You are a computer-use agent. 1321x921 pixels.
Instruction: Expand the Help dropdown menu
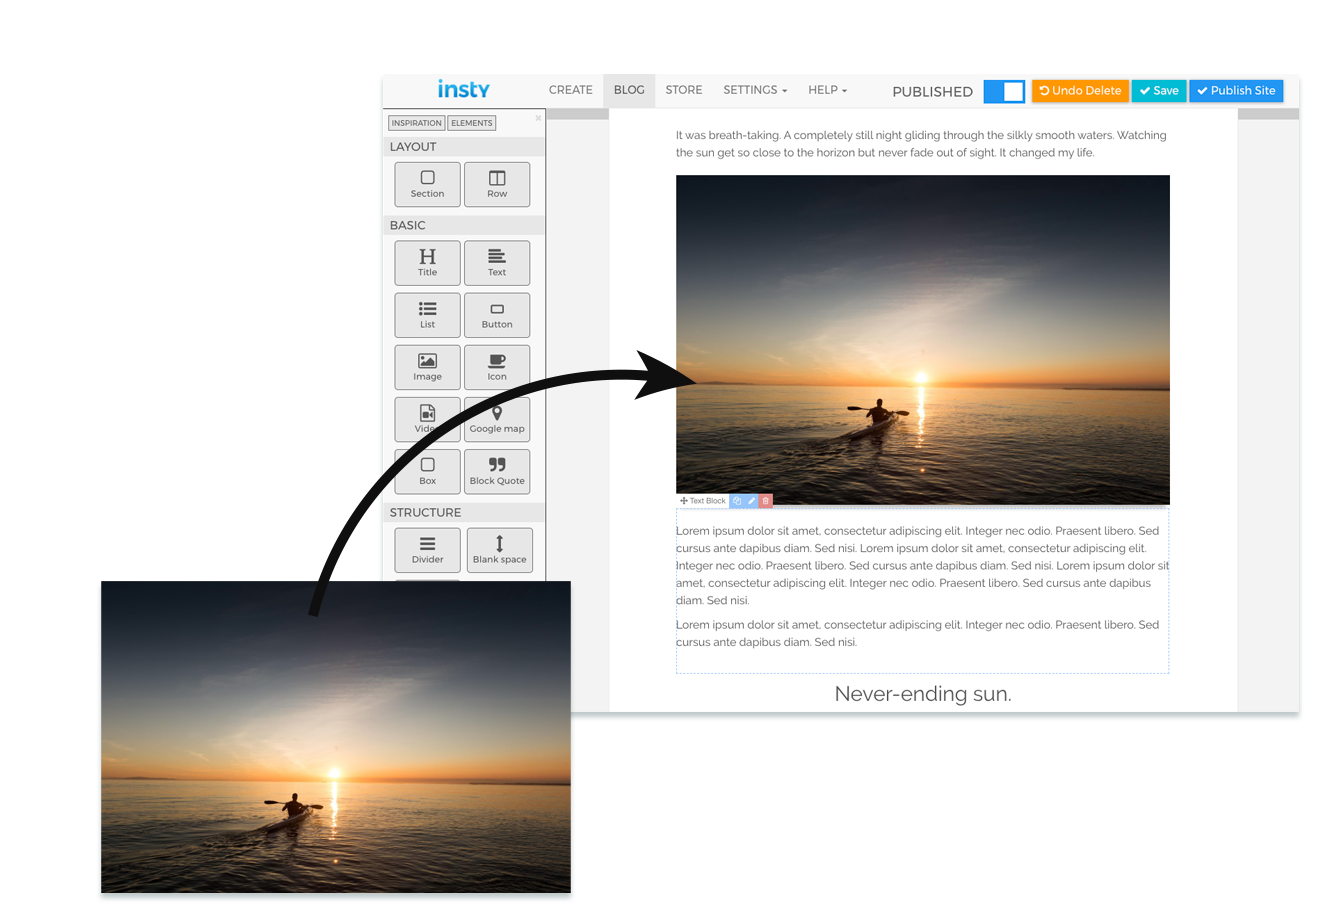click(x=827, y=90)
